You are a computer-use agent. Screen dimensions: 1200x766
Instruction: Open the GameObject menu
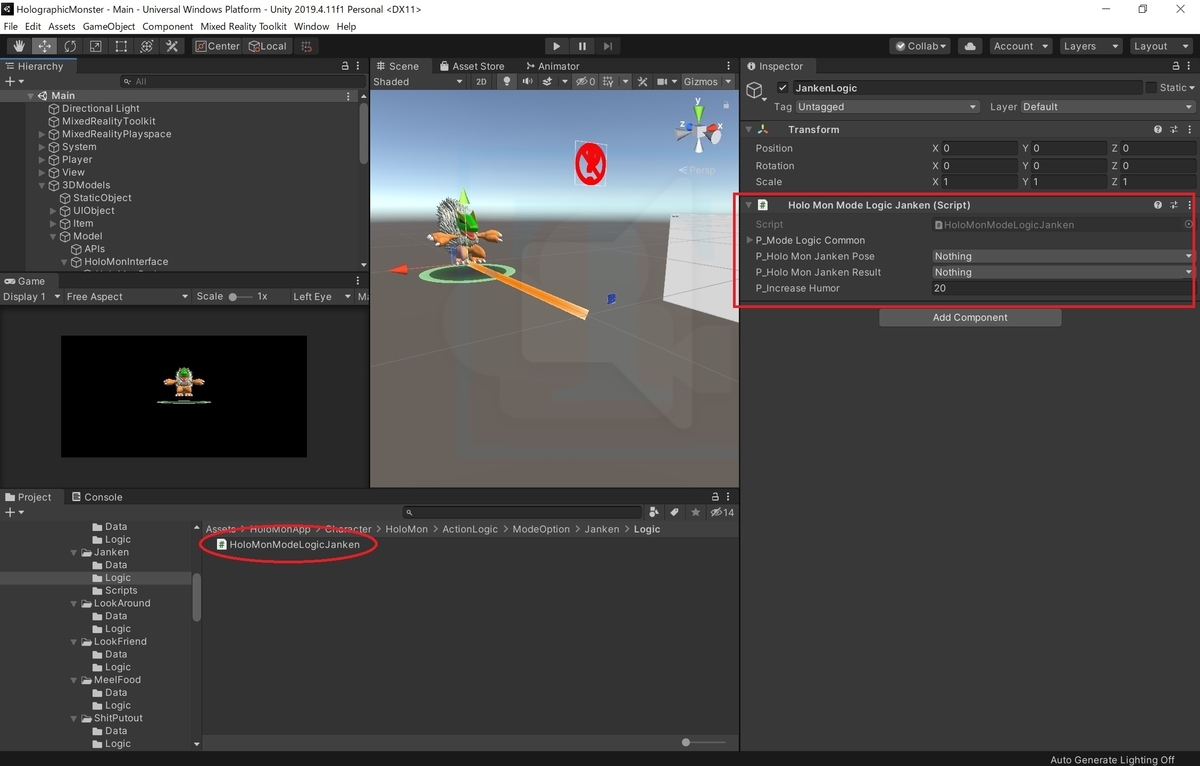pos(108,26)
